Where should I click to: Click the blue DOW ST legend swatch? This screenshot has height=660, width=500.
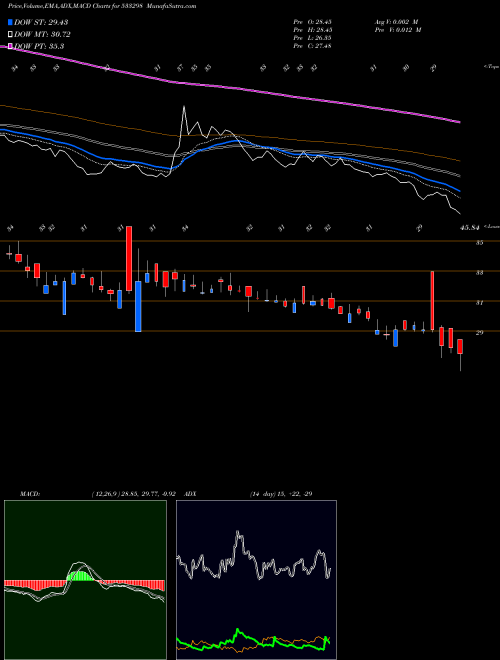coord(11,22)
